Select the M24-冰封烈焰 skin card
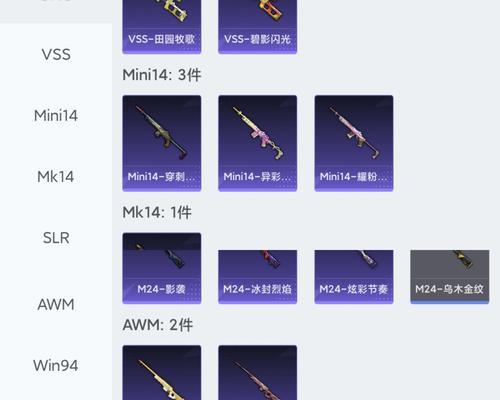Viewport: 500px width, 400px height. pos(258,277)
